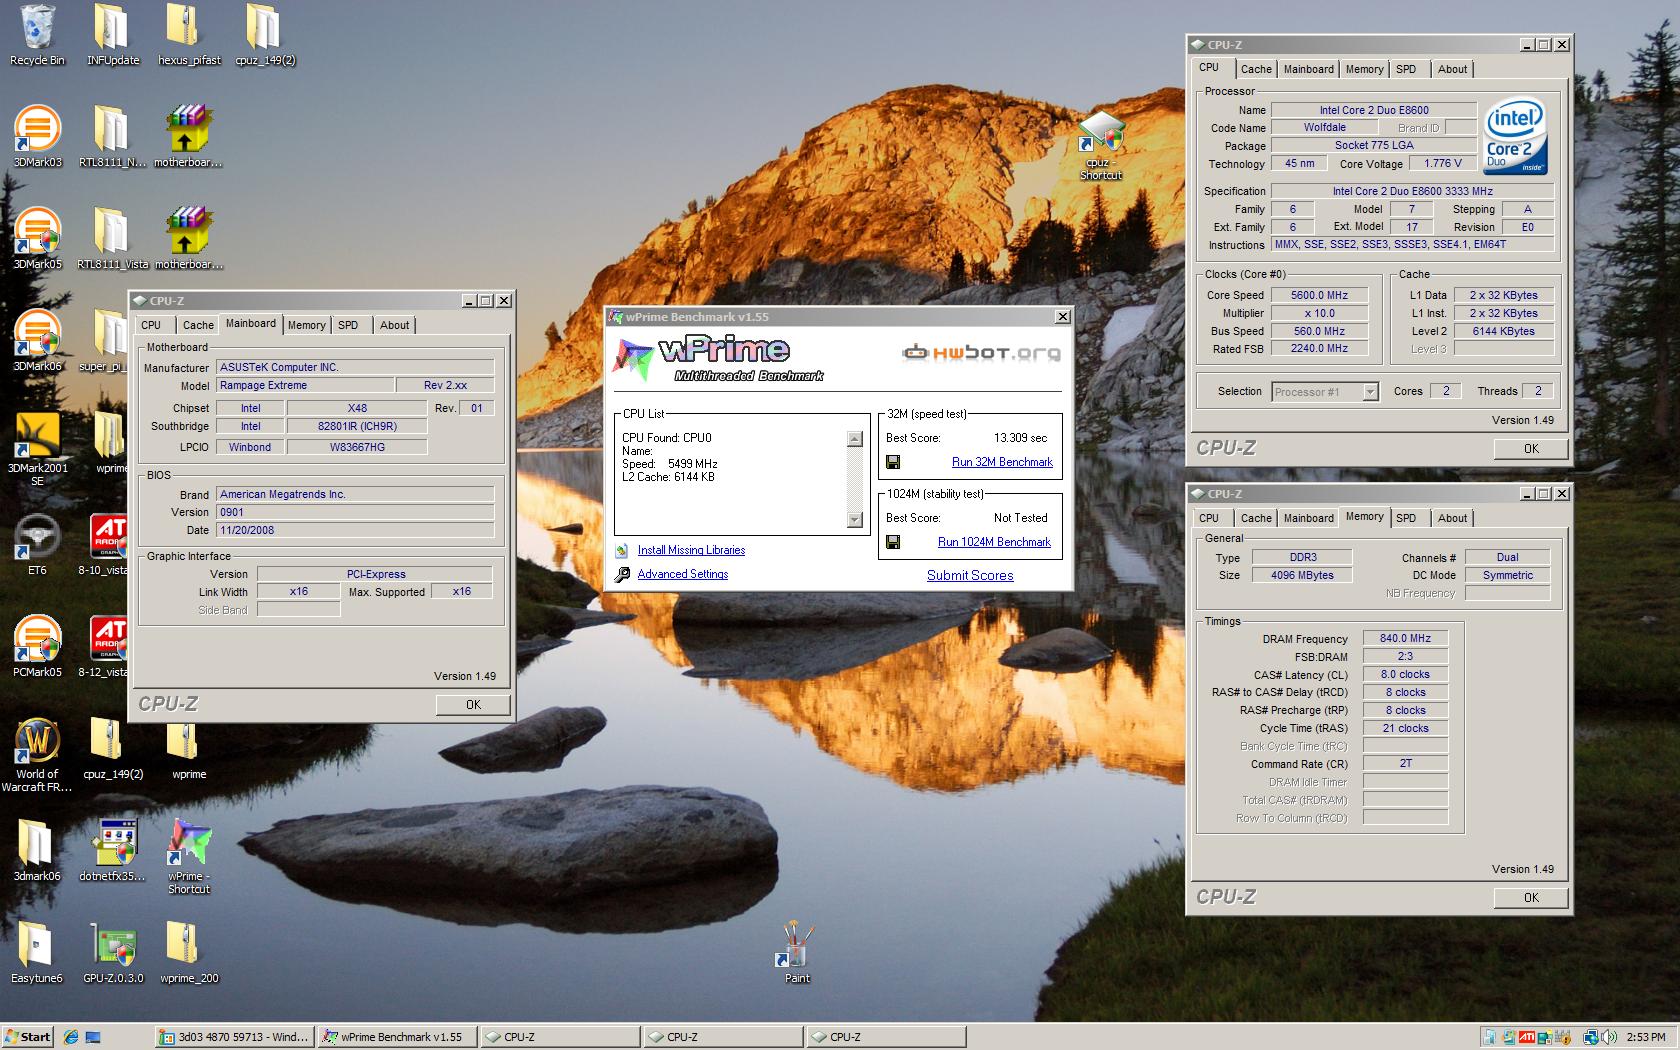Open the Easytune6 desktop icon
Screen dimensions: 1680x1050
37,953
